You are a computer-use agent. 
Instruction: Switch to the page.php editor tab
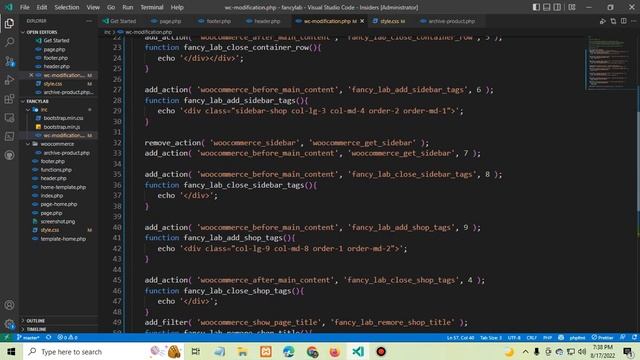click(x=166, y=21)
